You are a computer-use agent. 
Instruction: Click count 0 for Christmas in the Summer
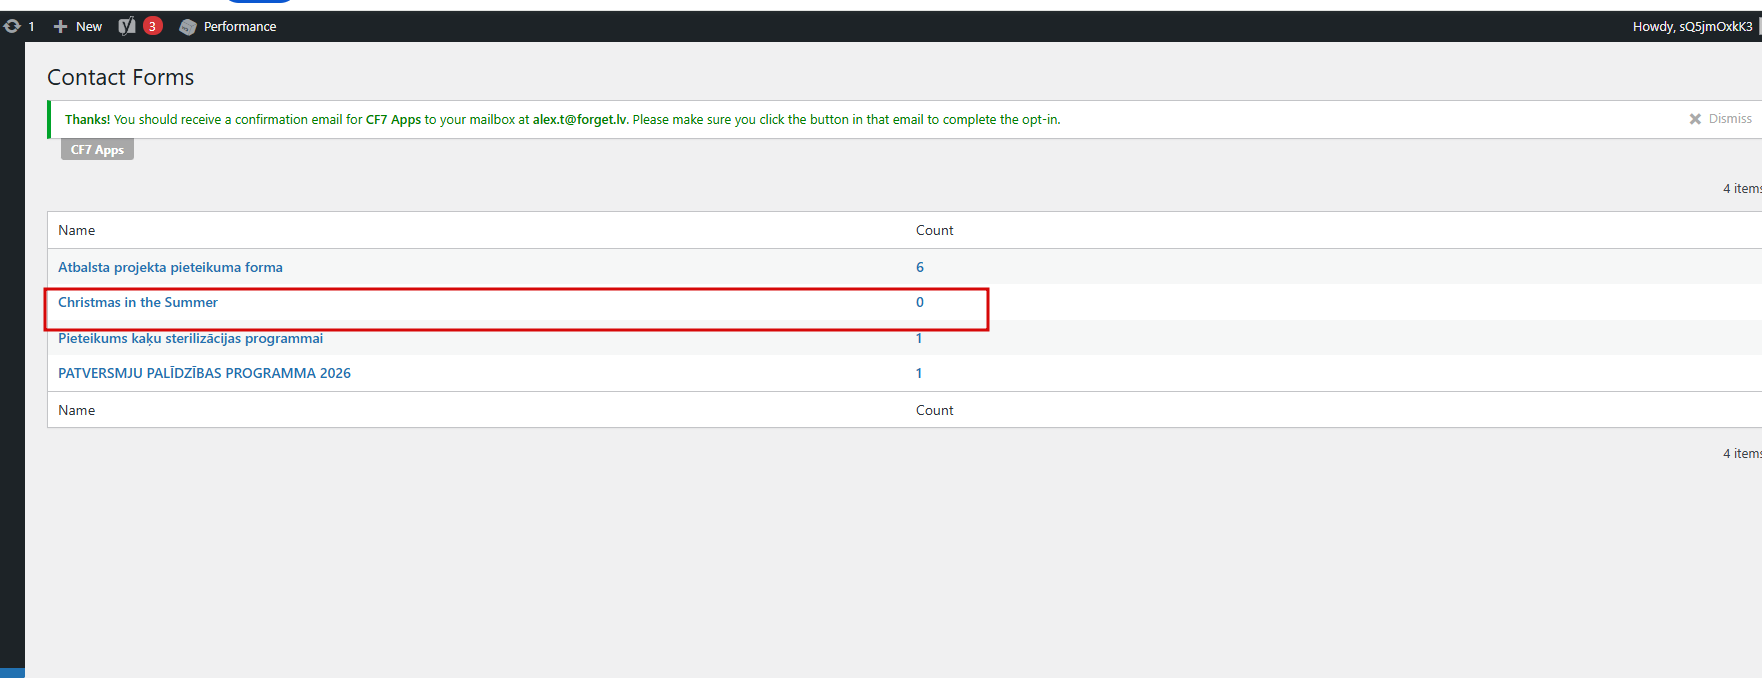(x=920, y=302)
